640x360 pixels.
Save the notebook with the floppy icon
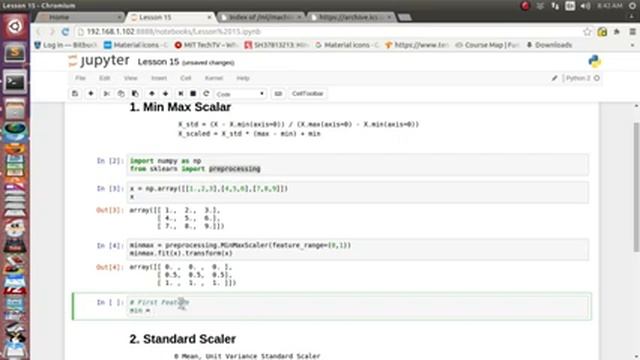click(x=75, y=93)
